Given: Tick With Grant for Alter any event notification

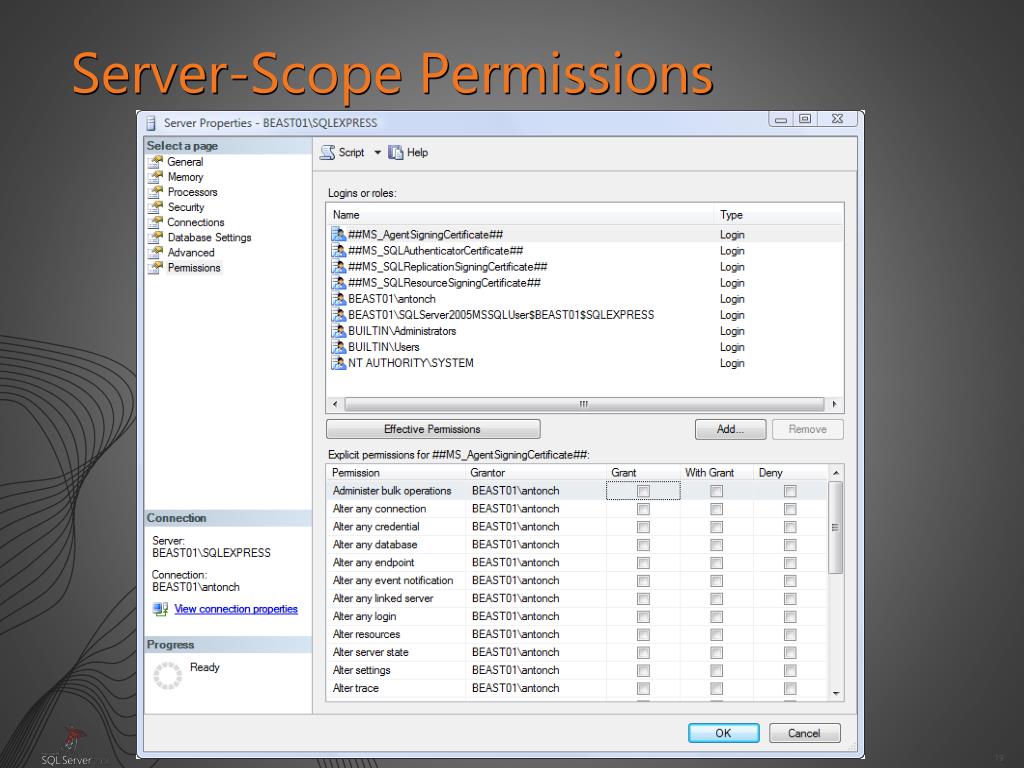Looking at the screenshot, I should pyautogui.click(x=716, y=581).
